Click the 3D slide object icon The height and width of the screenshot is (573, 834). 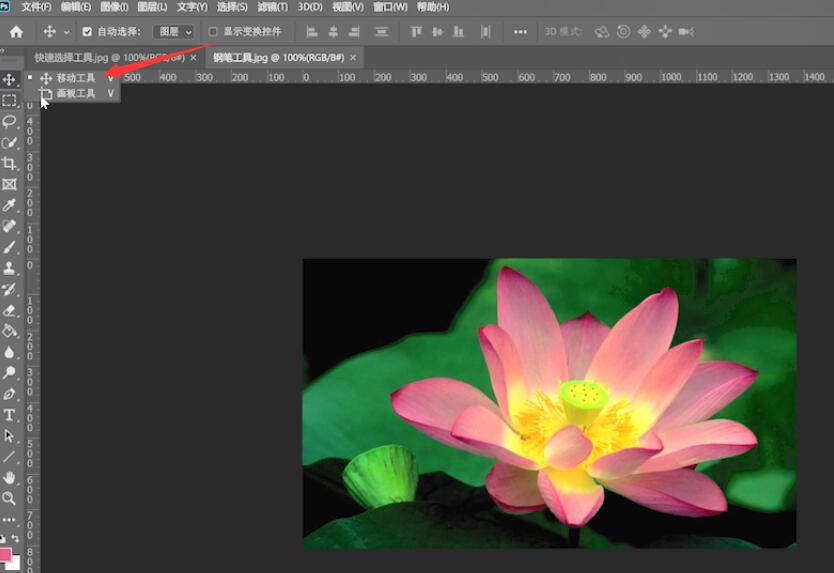tap(665, 32)
